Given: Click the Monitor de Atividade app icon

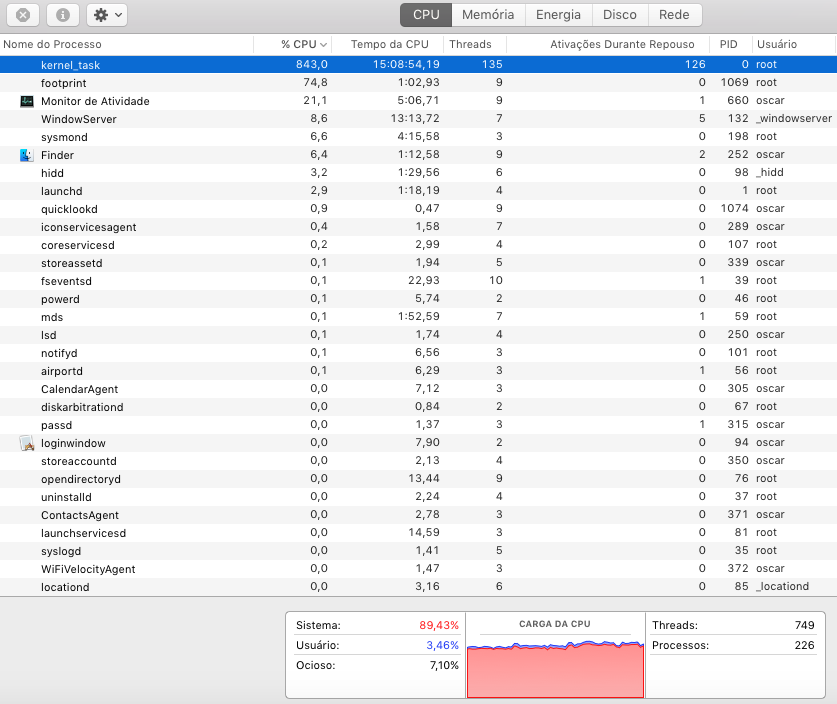Looking at the screenshot, I should pyautogui.click(x=27, y=101).
